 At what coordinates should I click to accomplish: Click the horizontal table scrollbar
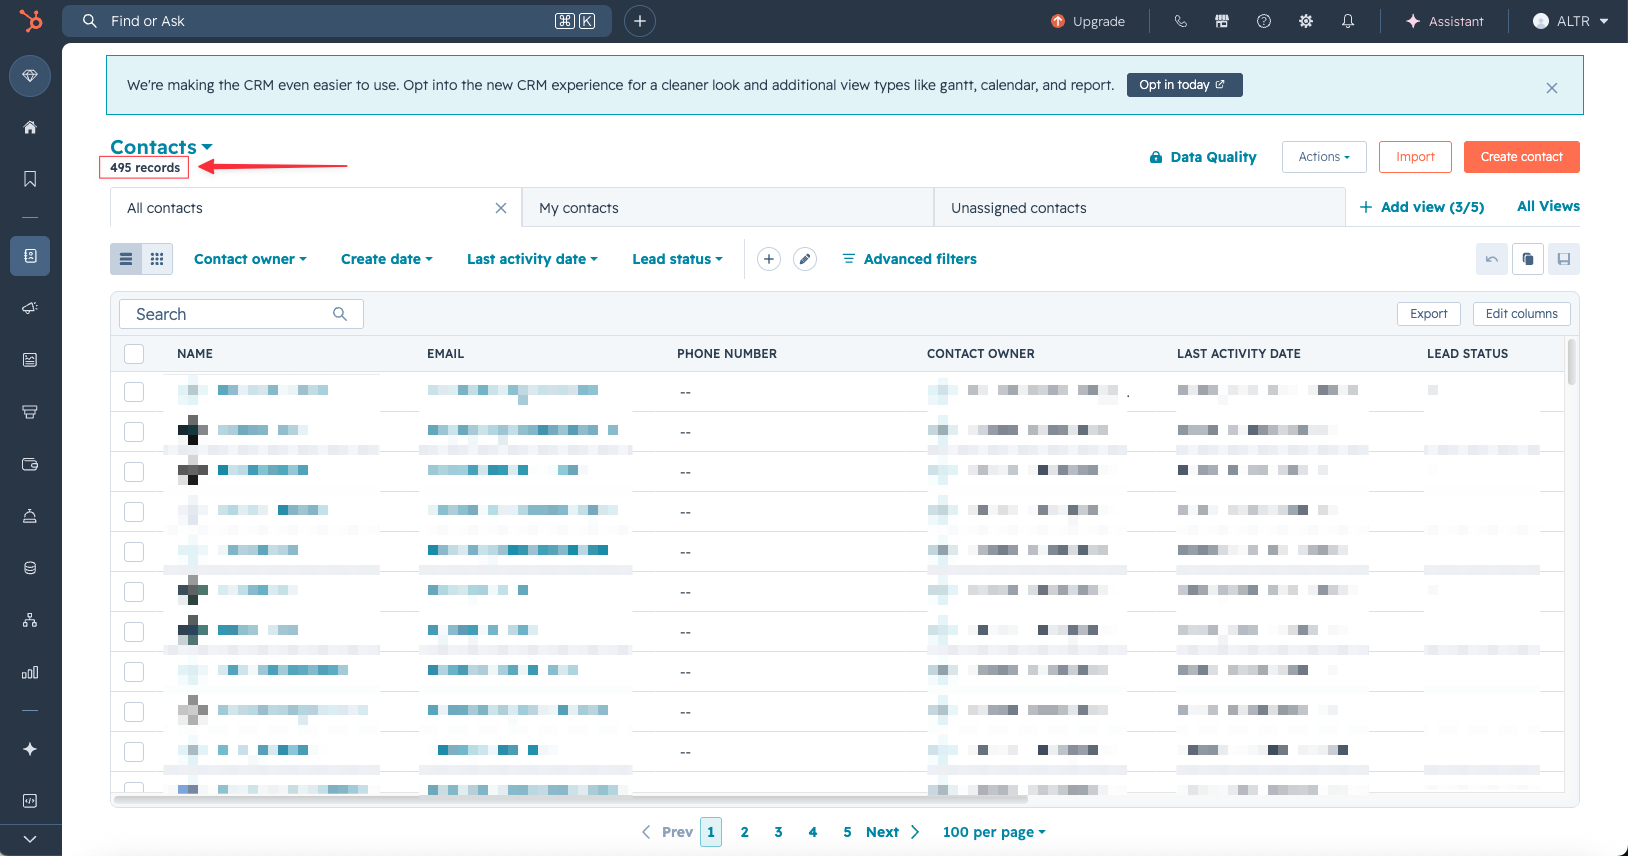pyautogui.click(x=571, y=799)
